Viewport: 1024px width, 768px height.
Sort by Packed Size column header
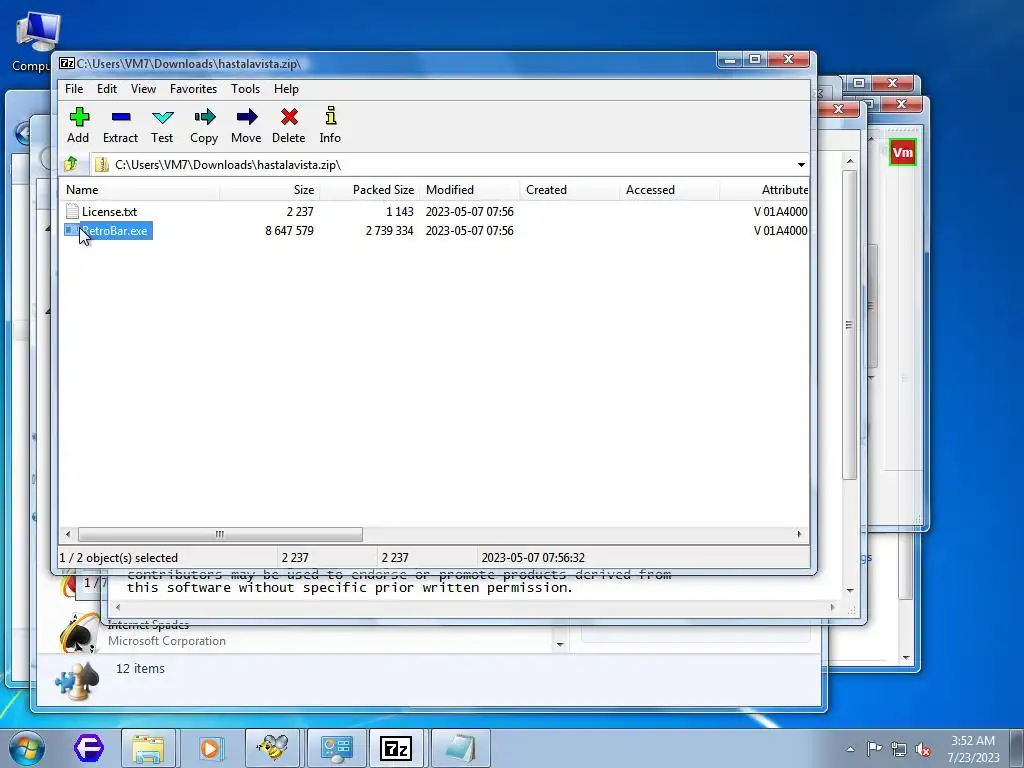pyautogui.click(x=369, y=190)
